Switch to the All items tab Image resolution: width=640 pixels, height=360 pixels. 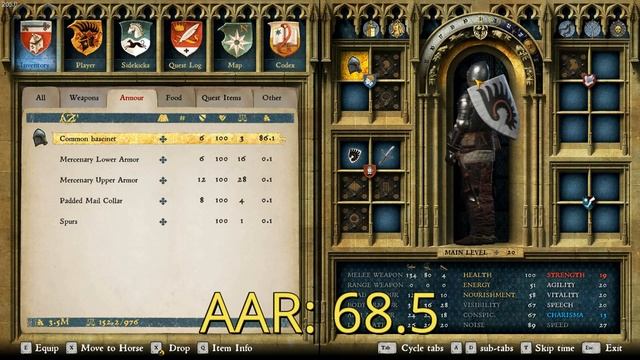click(40, 98)
